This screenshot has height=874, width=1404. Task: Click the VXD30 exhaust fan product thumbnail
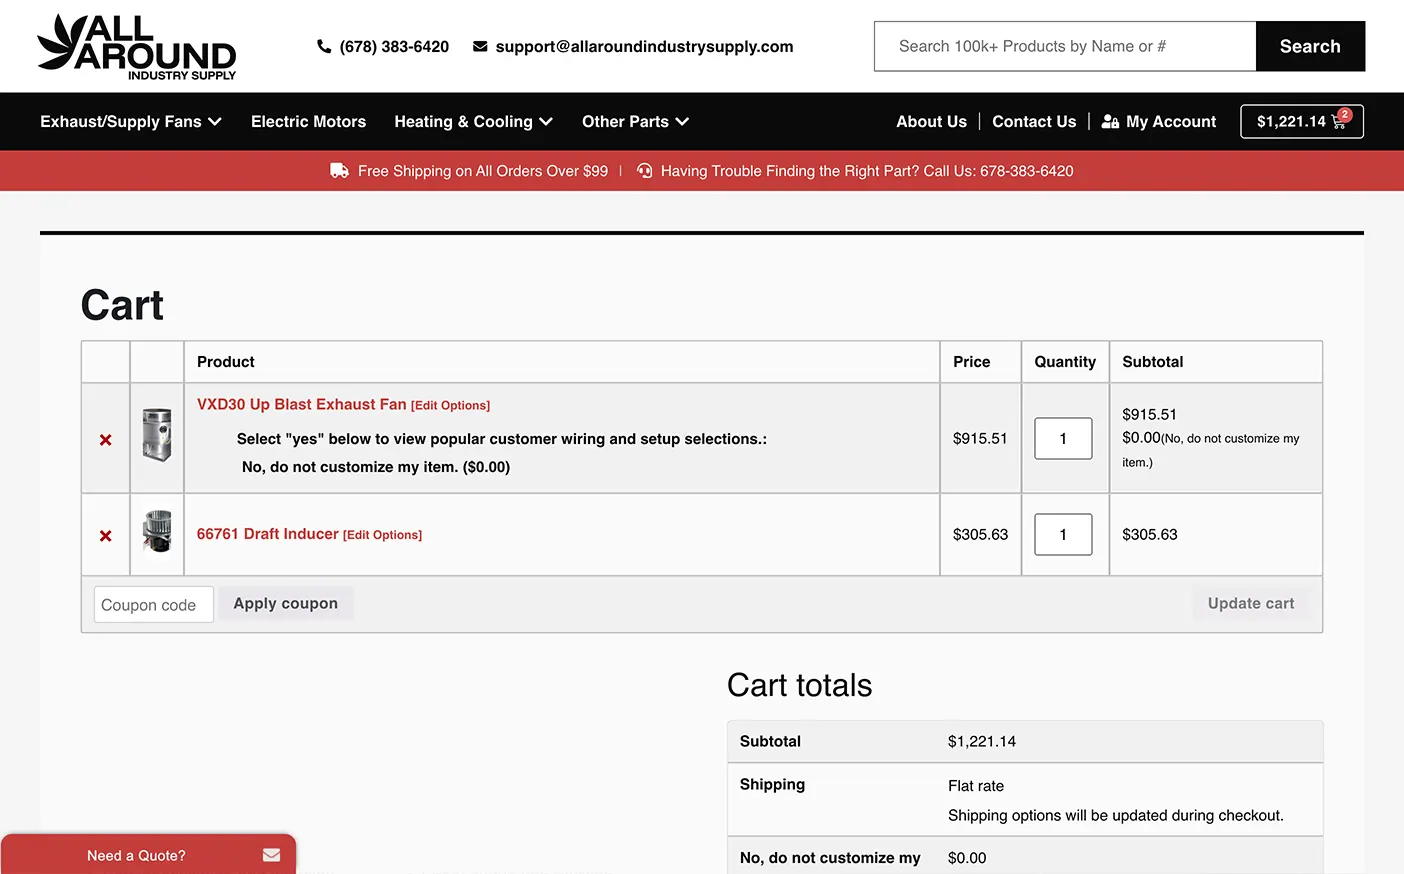pos(157,437)
